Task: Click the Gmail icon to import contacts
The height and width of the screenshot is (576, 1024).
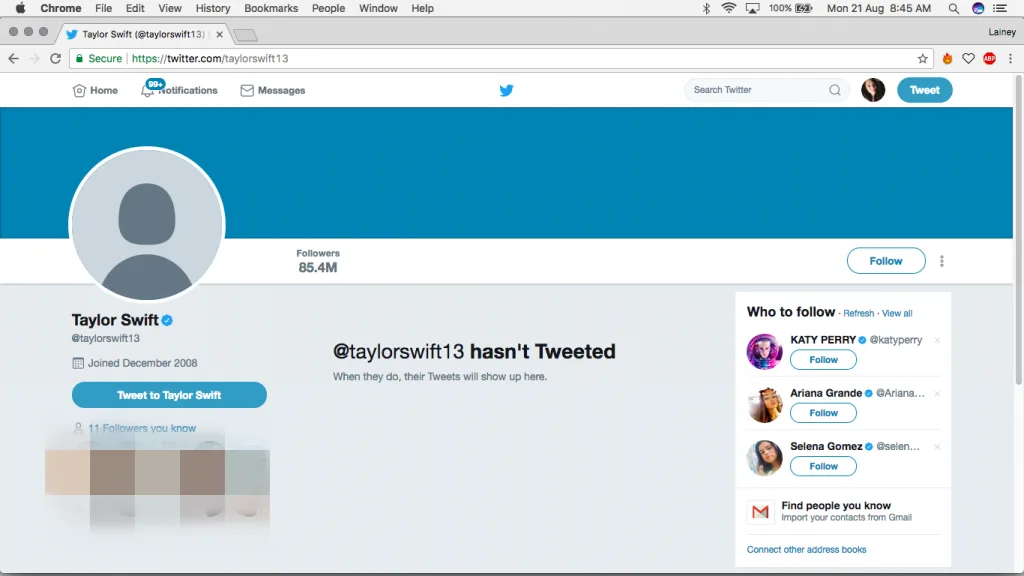Action: point(760,512)
